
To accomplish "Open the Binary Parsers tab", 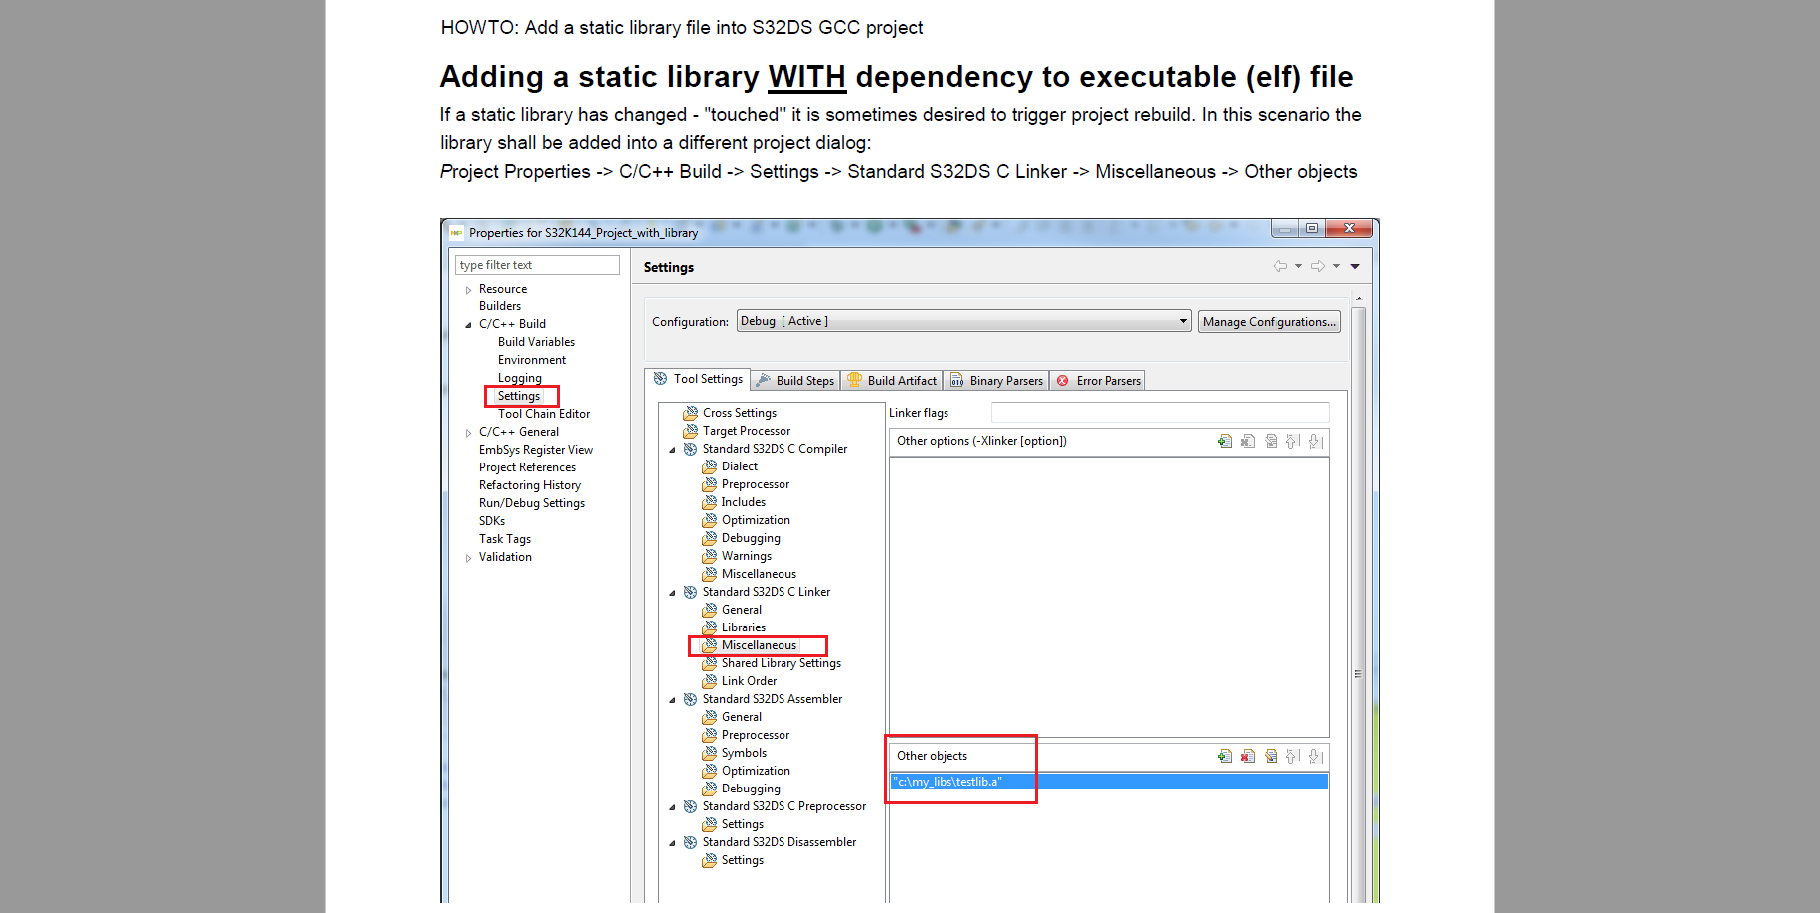I will pos(996,381).
